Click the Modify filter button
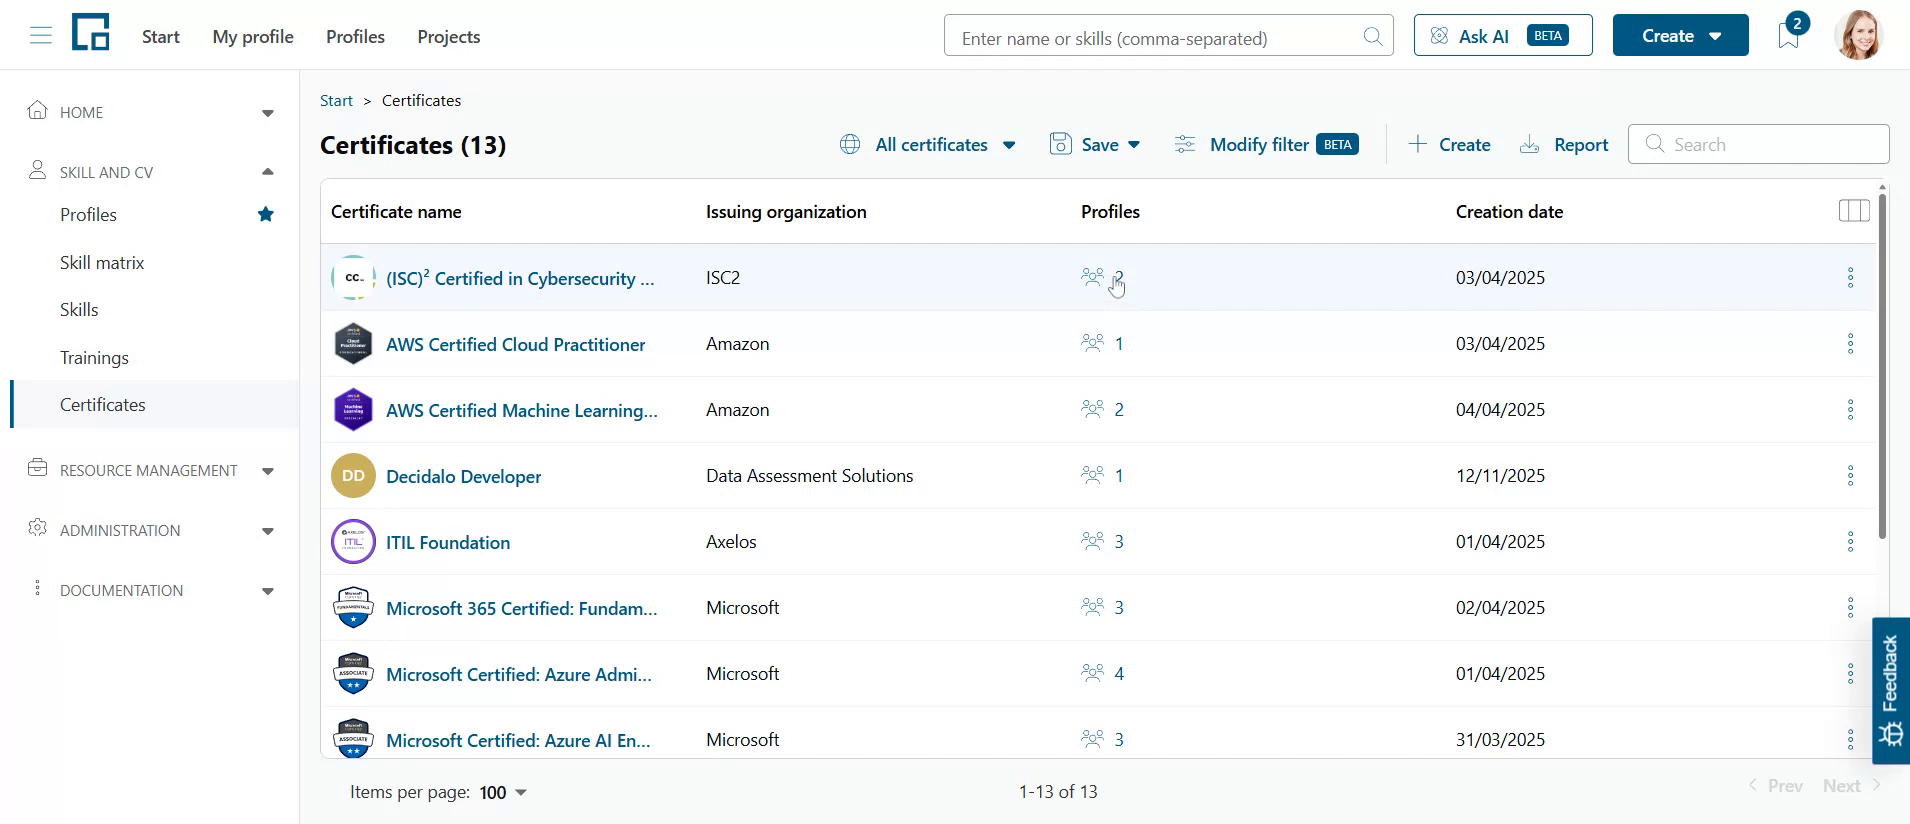The width and height of the screenshot is (1910, 824). (1266, 145)
